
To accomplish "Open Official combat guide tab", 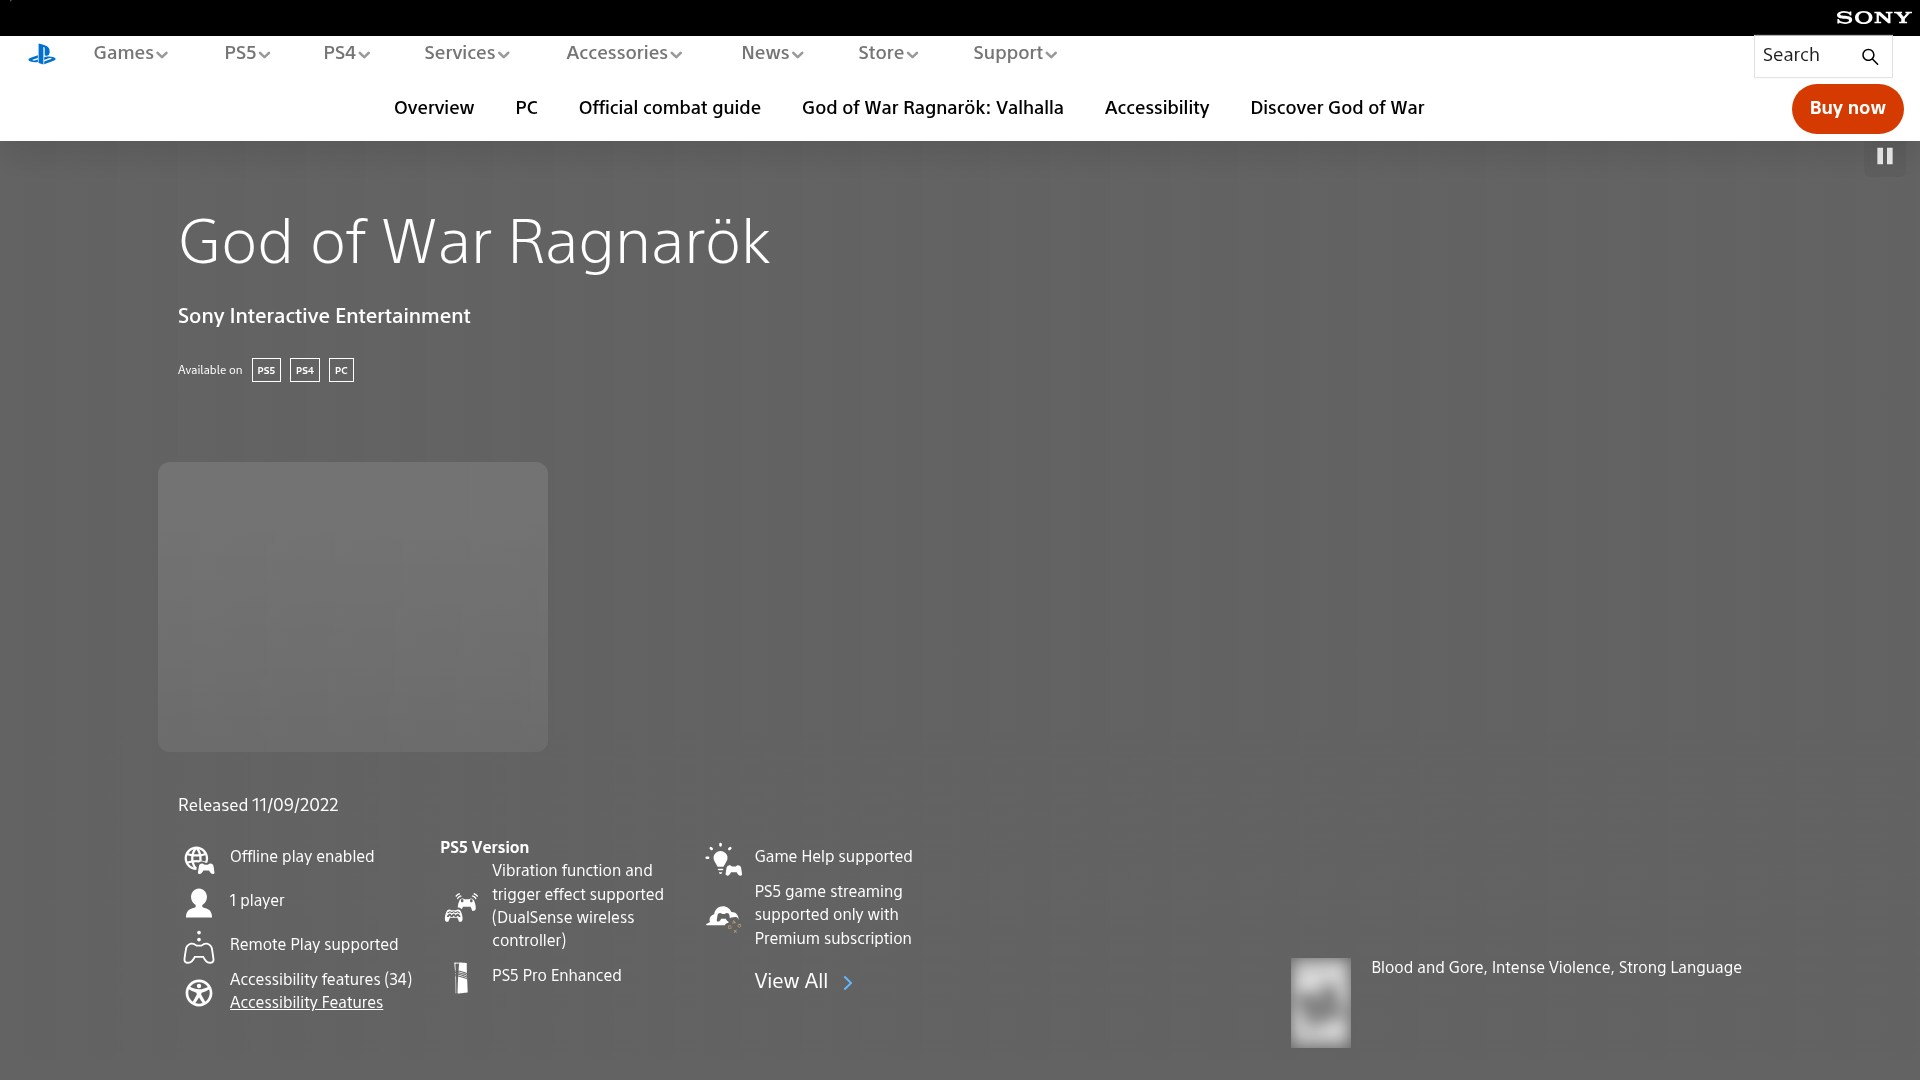I will point(669,108).
